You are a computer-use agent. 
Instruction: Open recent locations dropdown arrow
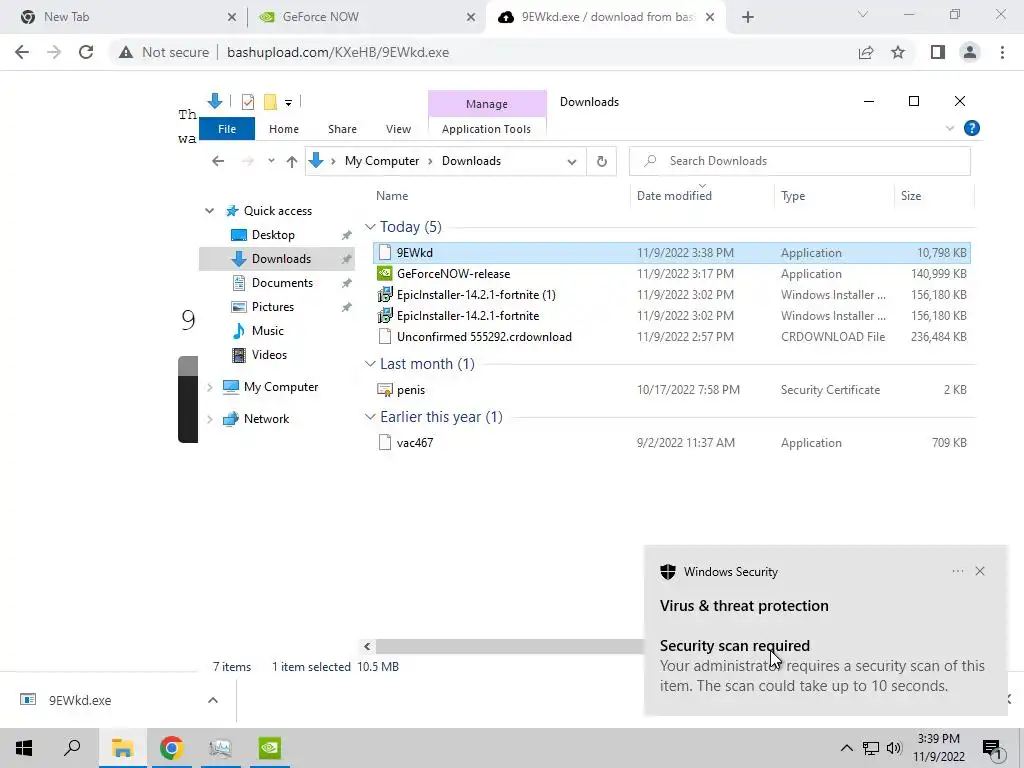coord(271,161)
